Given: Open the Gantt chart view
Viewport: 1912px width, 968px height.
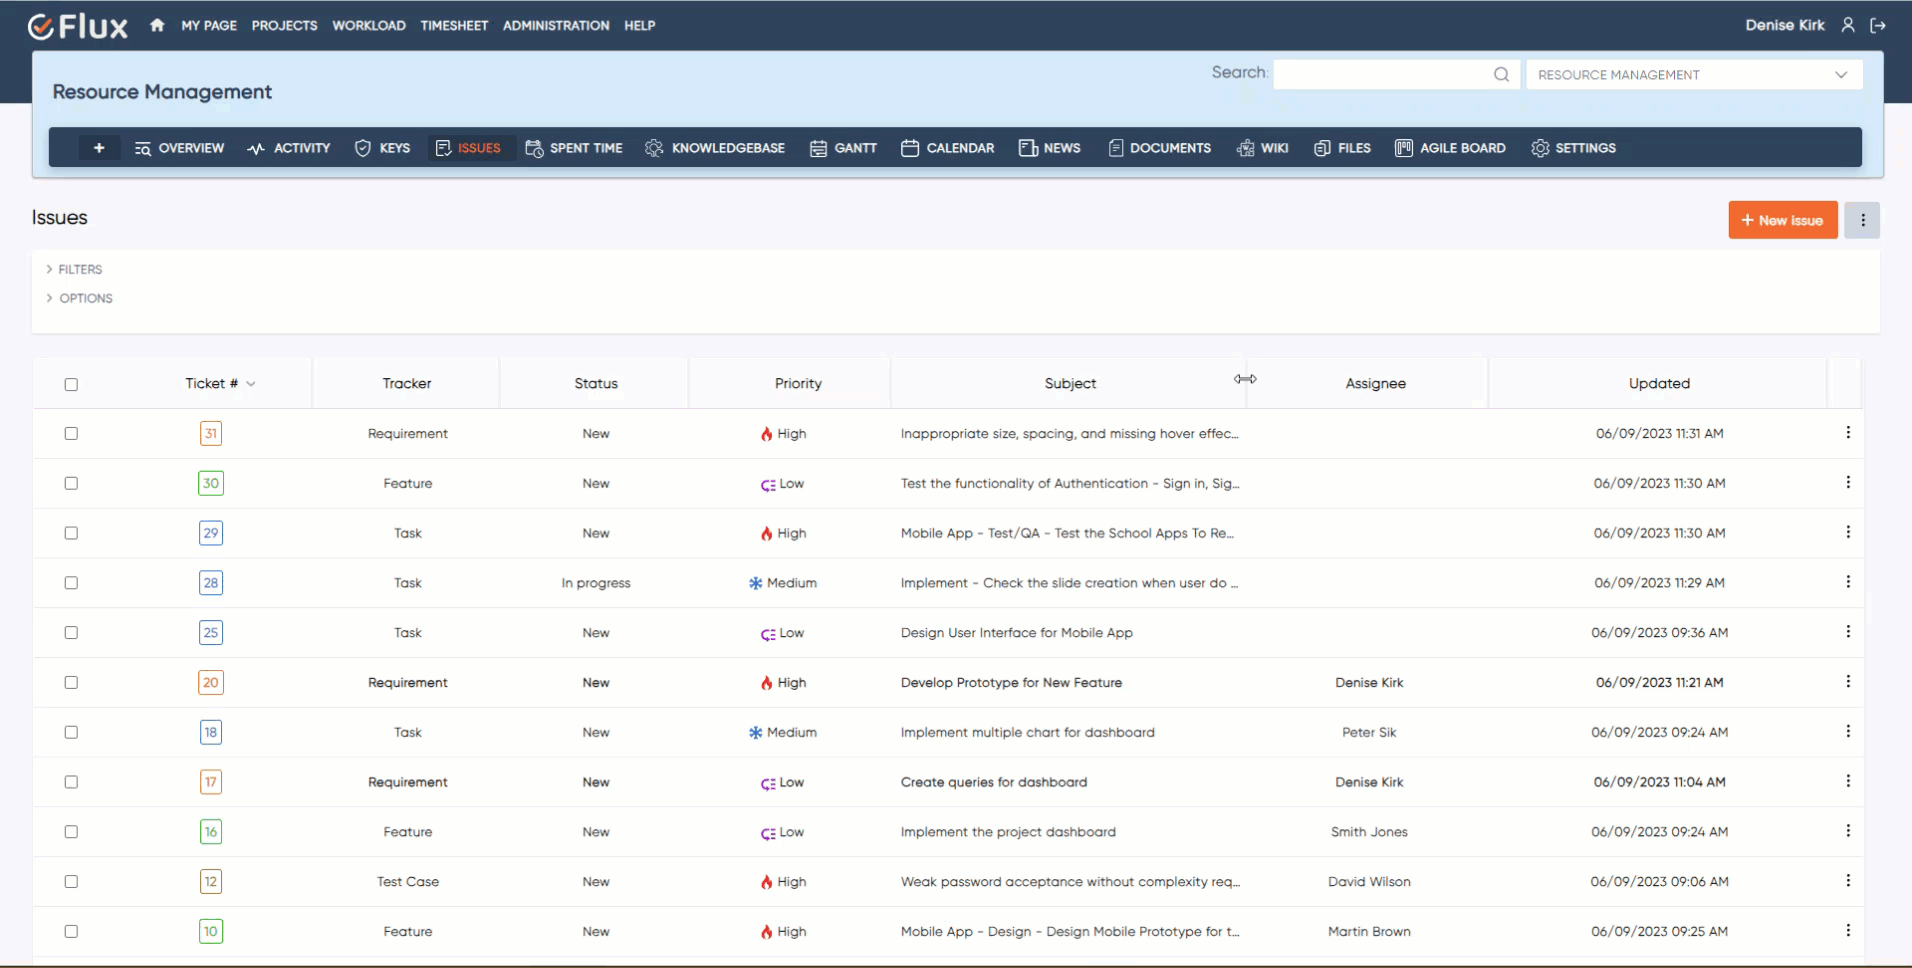Looking at the screenshot, I should [x=843, y=147].
